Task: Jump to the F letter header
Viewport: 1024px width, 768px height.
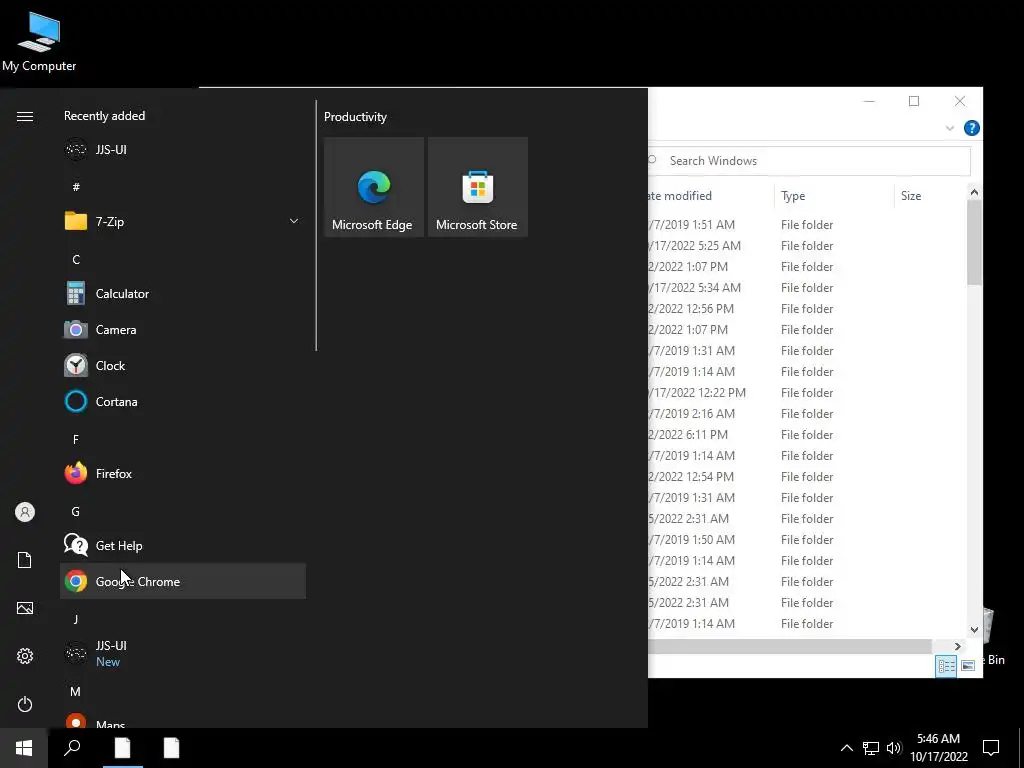Action: [76, 440]
